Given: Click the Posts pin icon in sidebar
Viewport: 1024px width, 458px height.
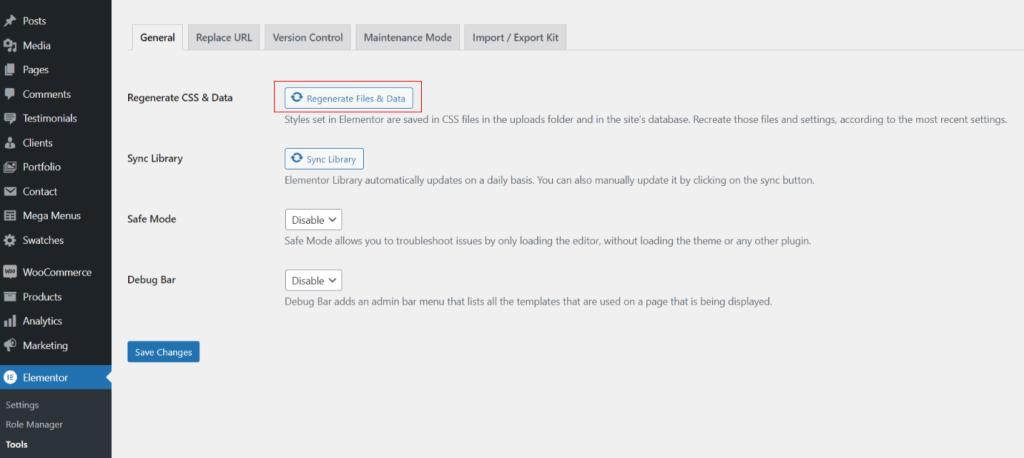Looking at the screenshot, I should click(x=10, y=21).
